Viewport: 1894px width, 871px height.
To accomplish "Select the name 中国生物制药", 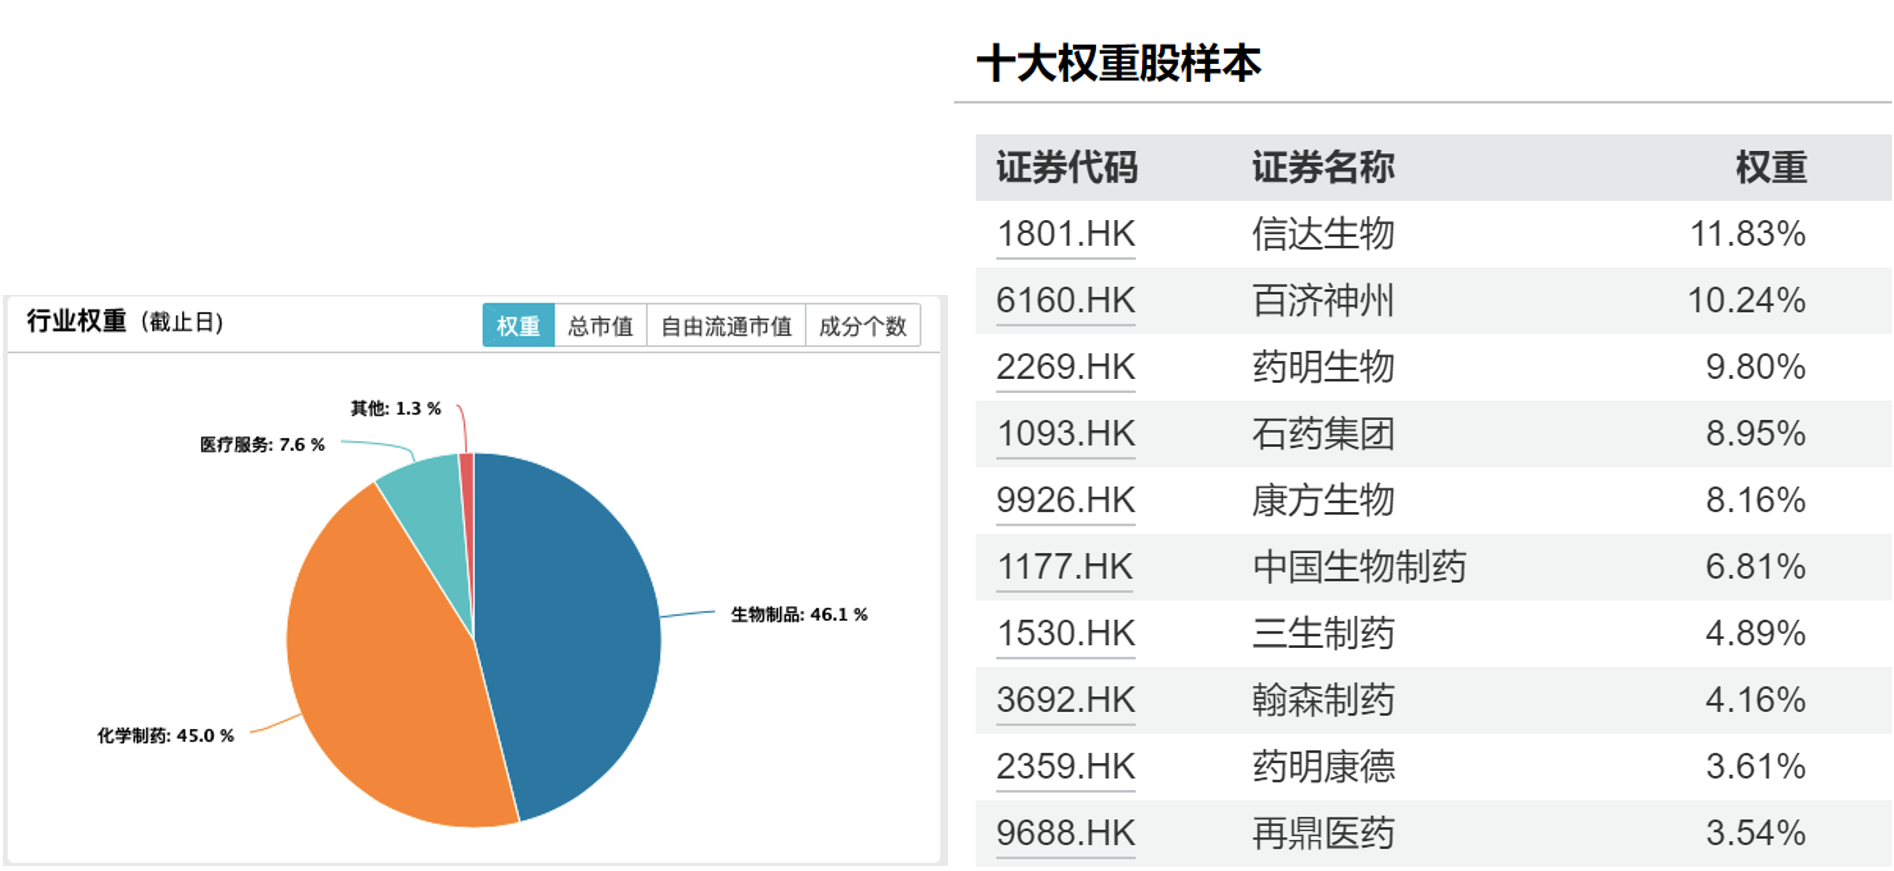I will pyautogui.click(x=1359, y=567).
